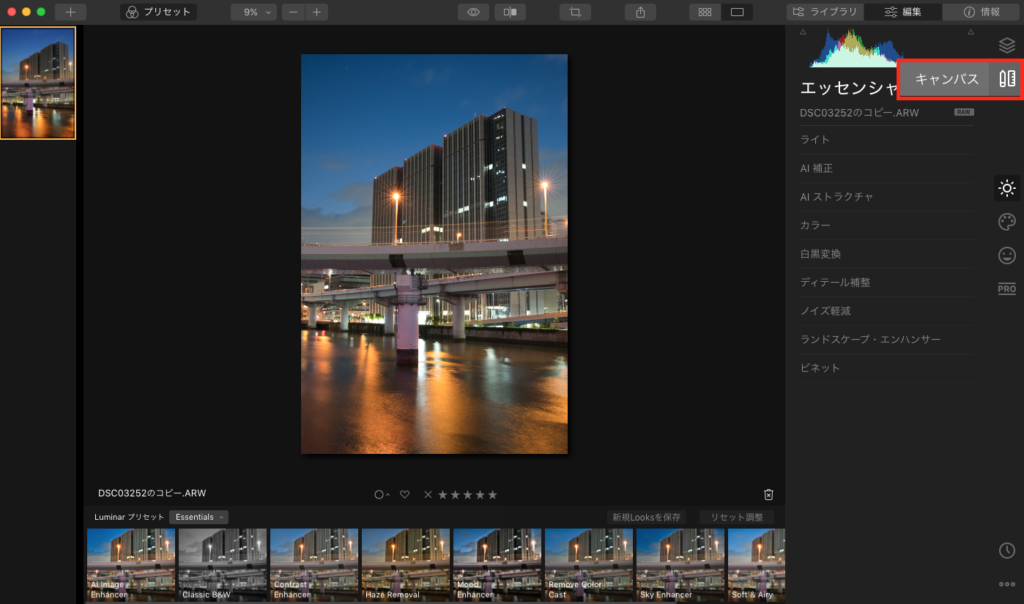Screen dimensions: 1024x604
Task: Switch to the 情報 tab
Action: point(982,12)
